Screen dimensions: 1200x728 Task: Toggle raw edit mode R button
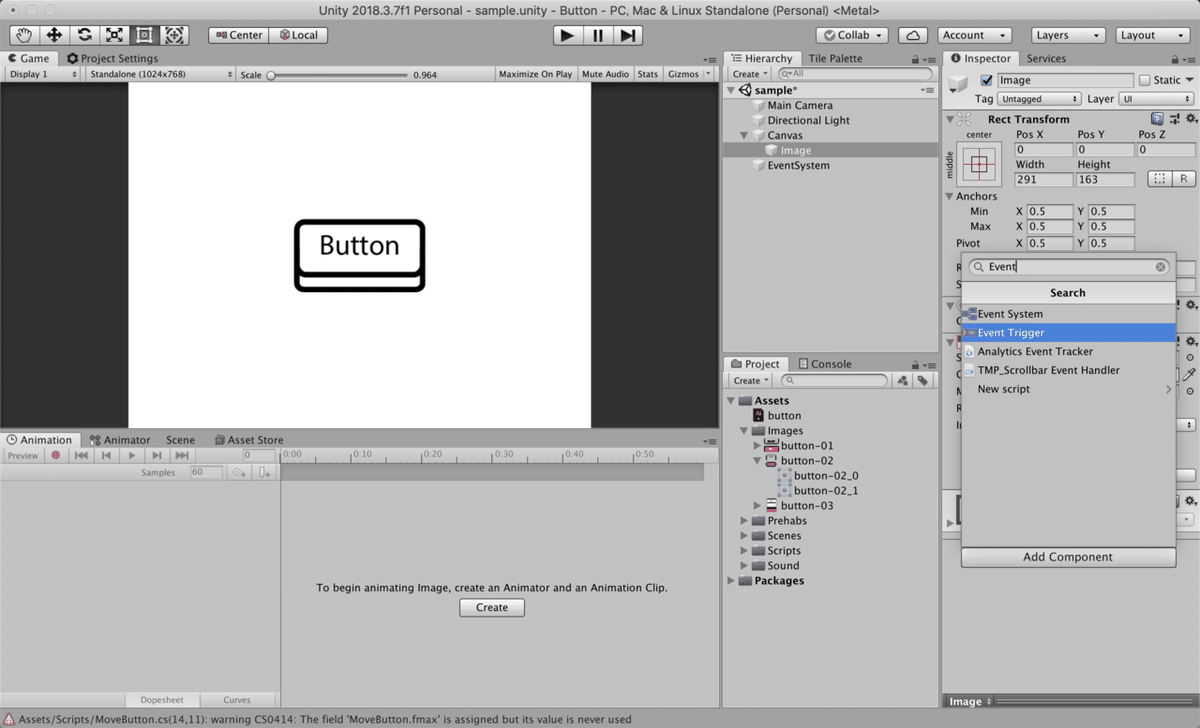click(1184, 179)
